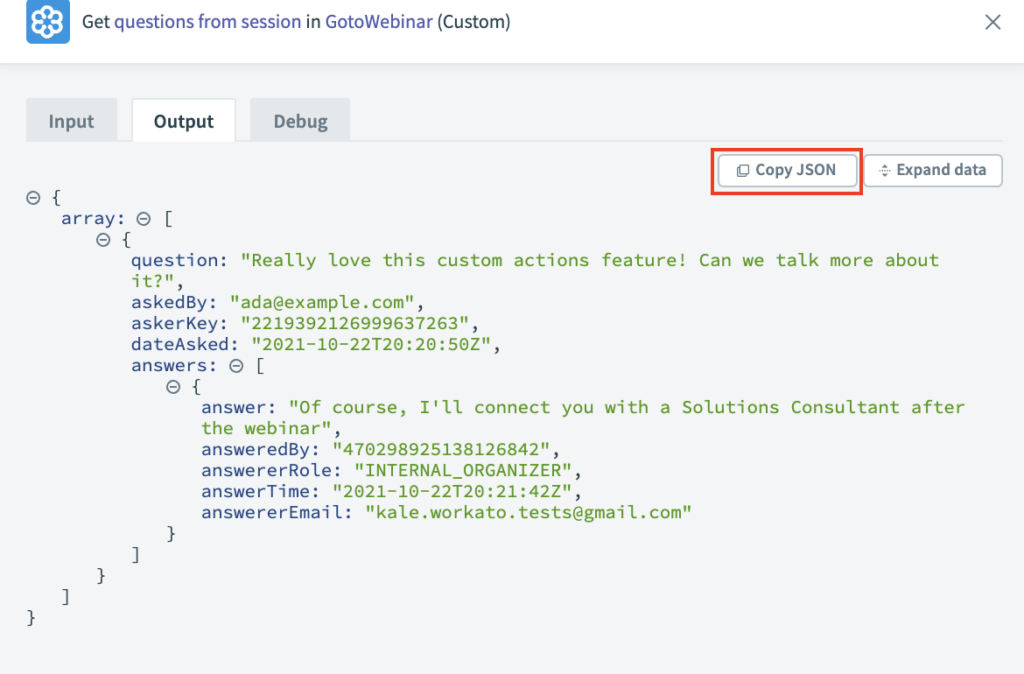Image resolution: width=1024 pixels, height=674 pixels.
Task: Switch to the Input tab
Action: click(71, 120)
